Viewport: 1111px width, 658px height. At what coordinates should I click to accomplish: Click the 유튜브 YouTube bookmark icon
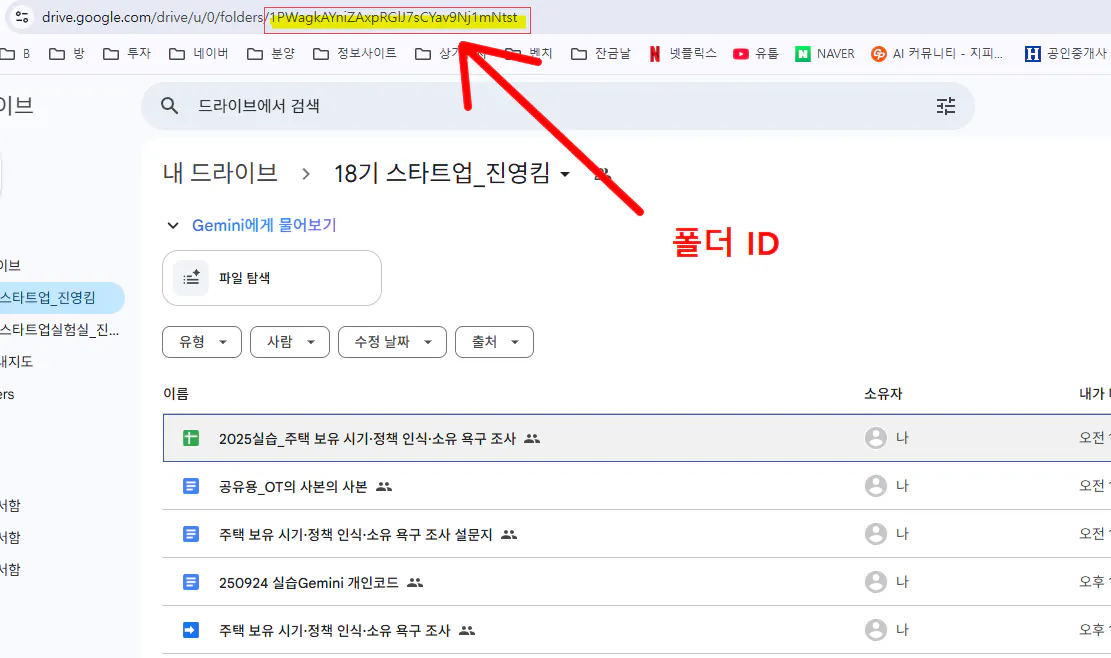[741, 53]
